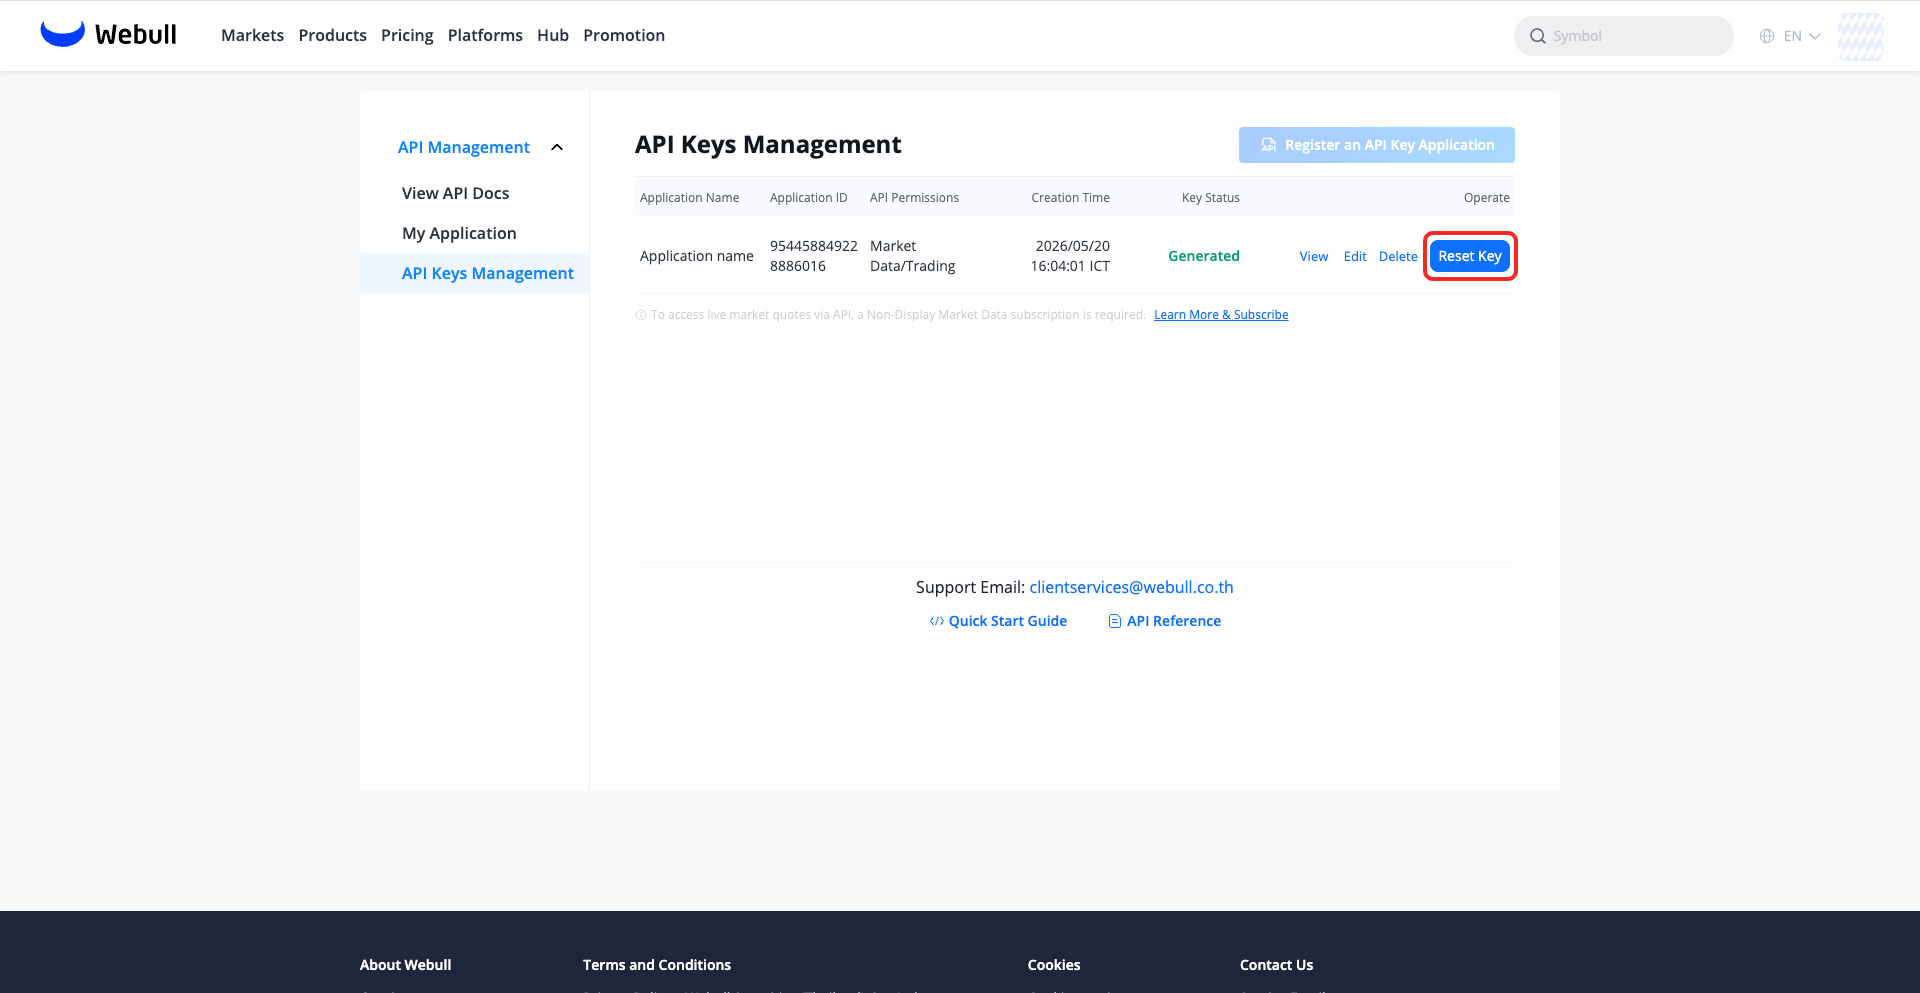Open the Hub menu
Viewport: 1920px width, 993px height.
553,35
